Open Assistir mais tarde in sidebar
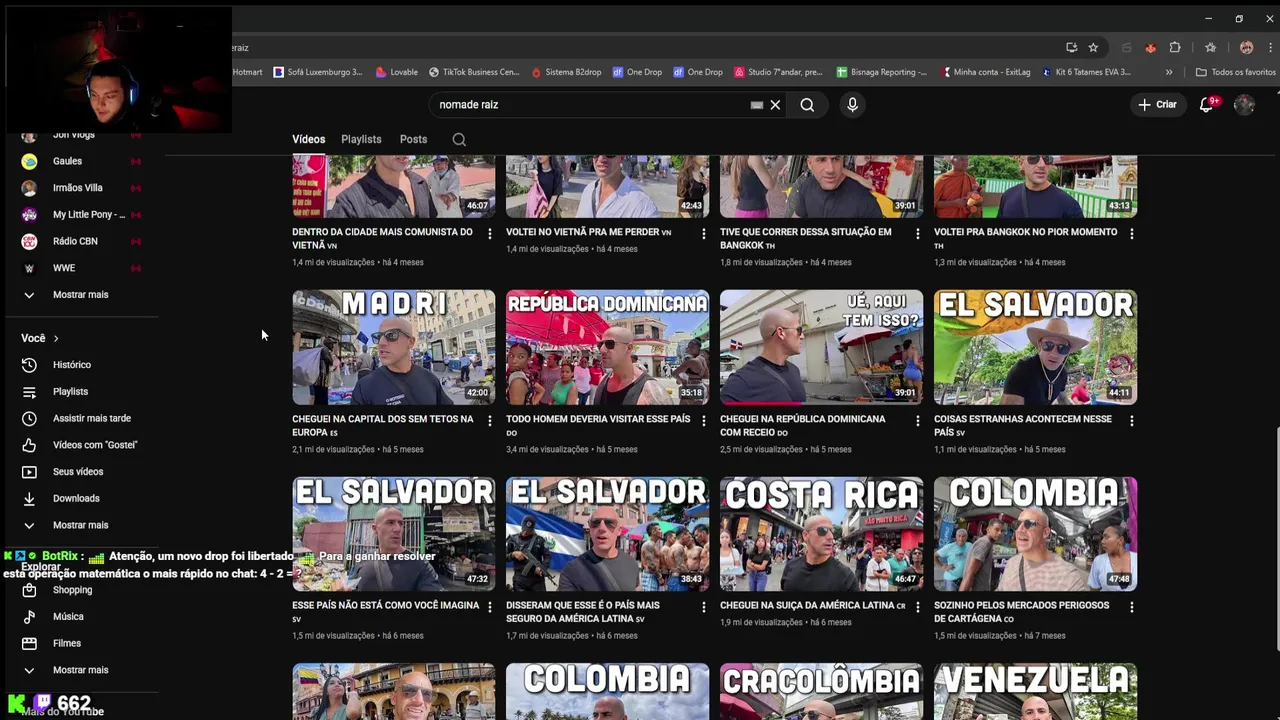Viewport: 1280px width, 720px height. 83,418
